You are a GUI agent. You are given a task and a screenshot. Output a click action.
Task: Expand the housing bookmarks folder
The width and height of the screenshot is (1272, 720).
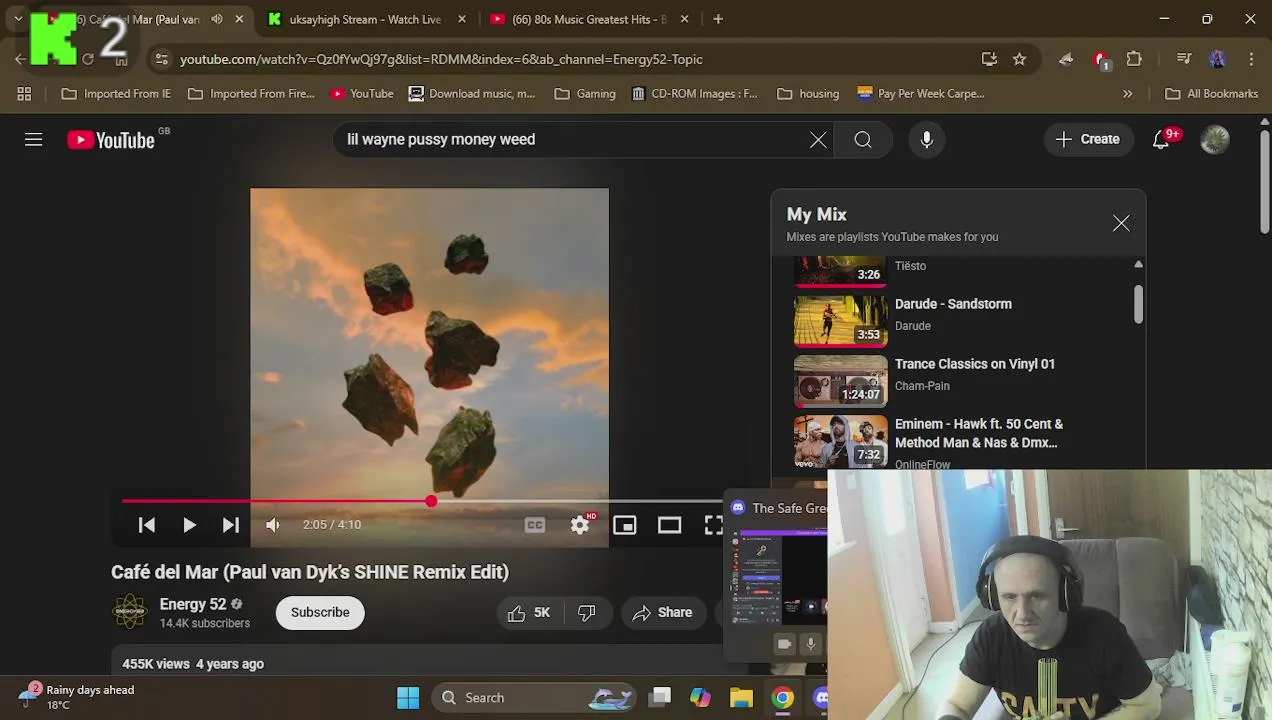(x=808, y=94)
